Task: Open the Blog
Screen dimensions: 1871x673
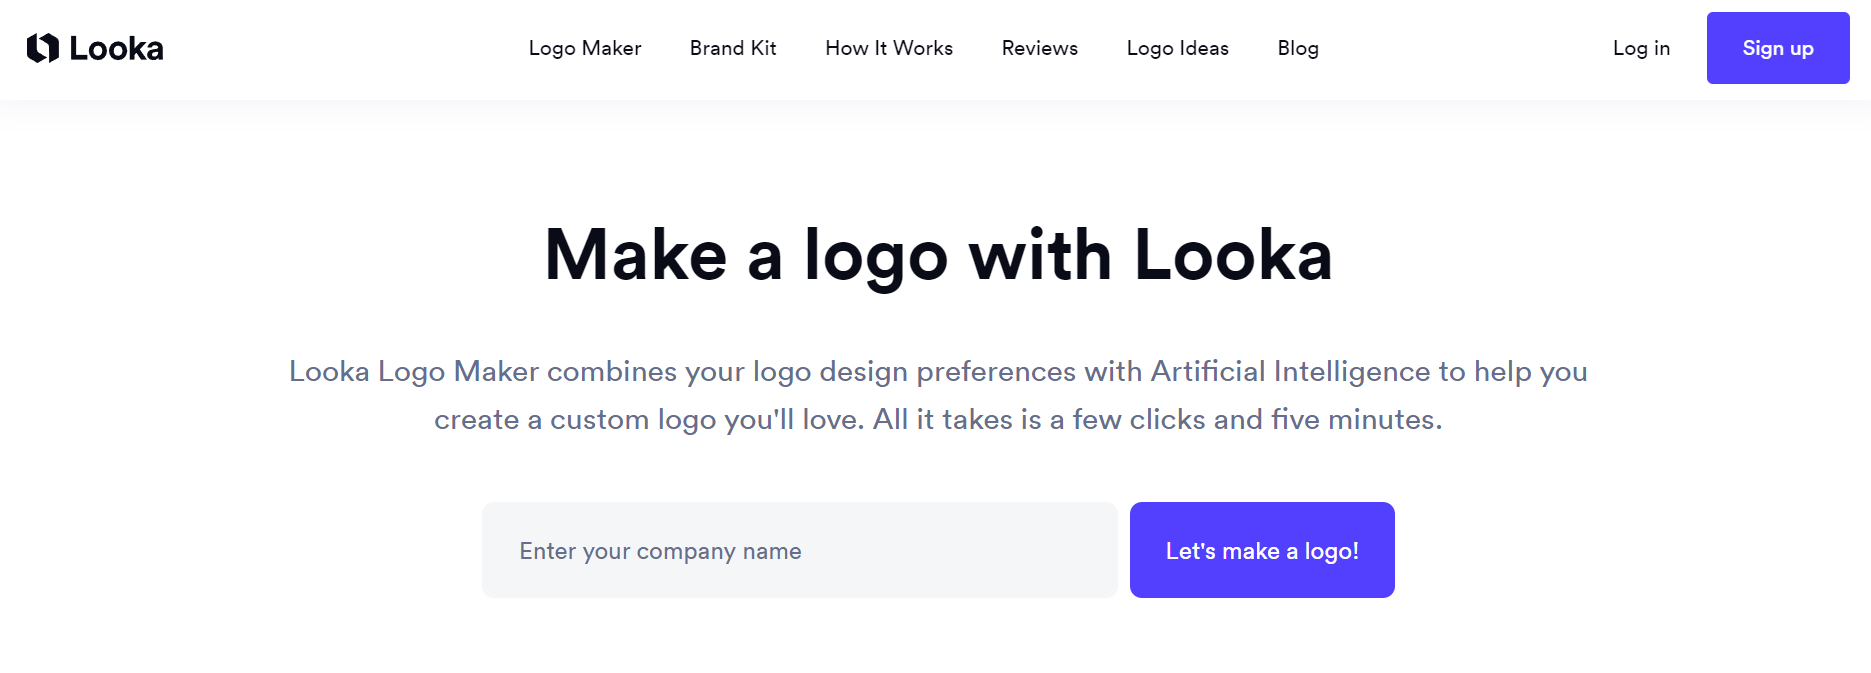Action: [x=1297, y=48]
